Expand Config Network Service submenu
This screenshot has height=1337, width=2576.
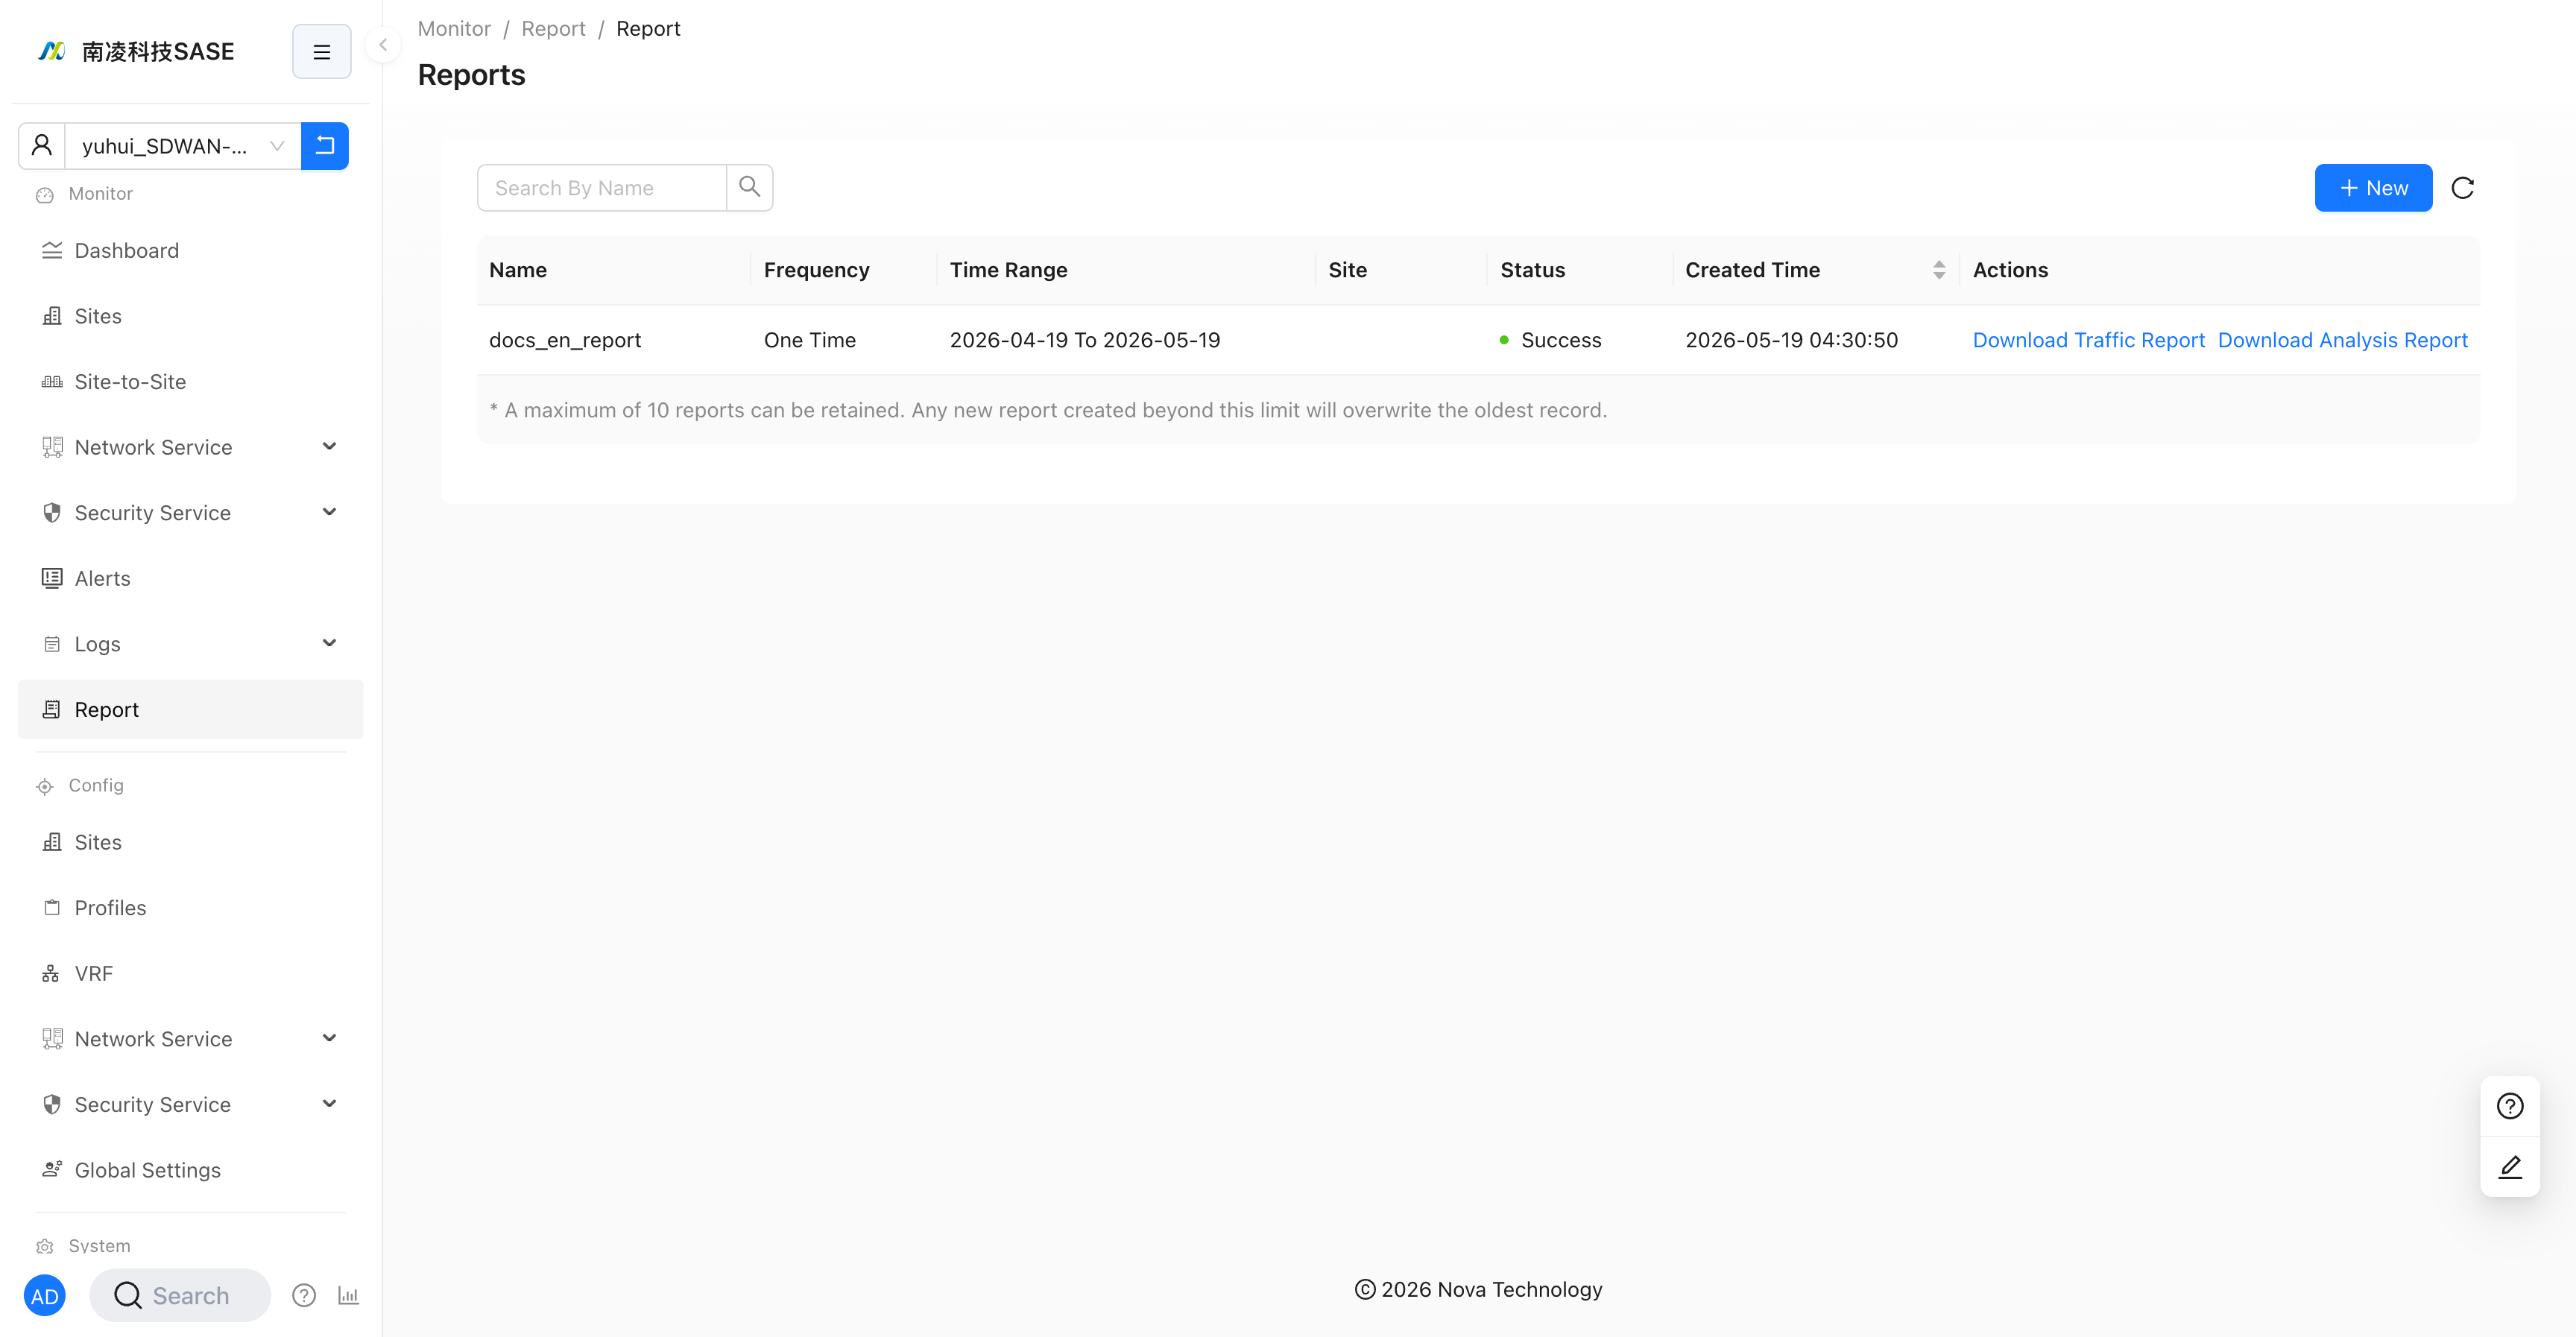[x=190, y=1039]
